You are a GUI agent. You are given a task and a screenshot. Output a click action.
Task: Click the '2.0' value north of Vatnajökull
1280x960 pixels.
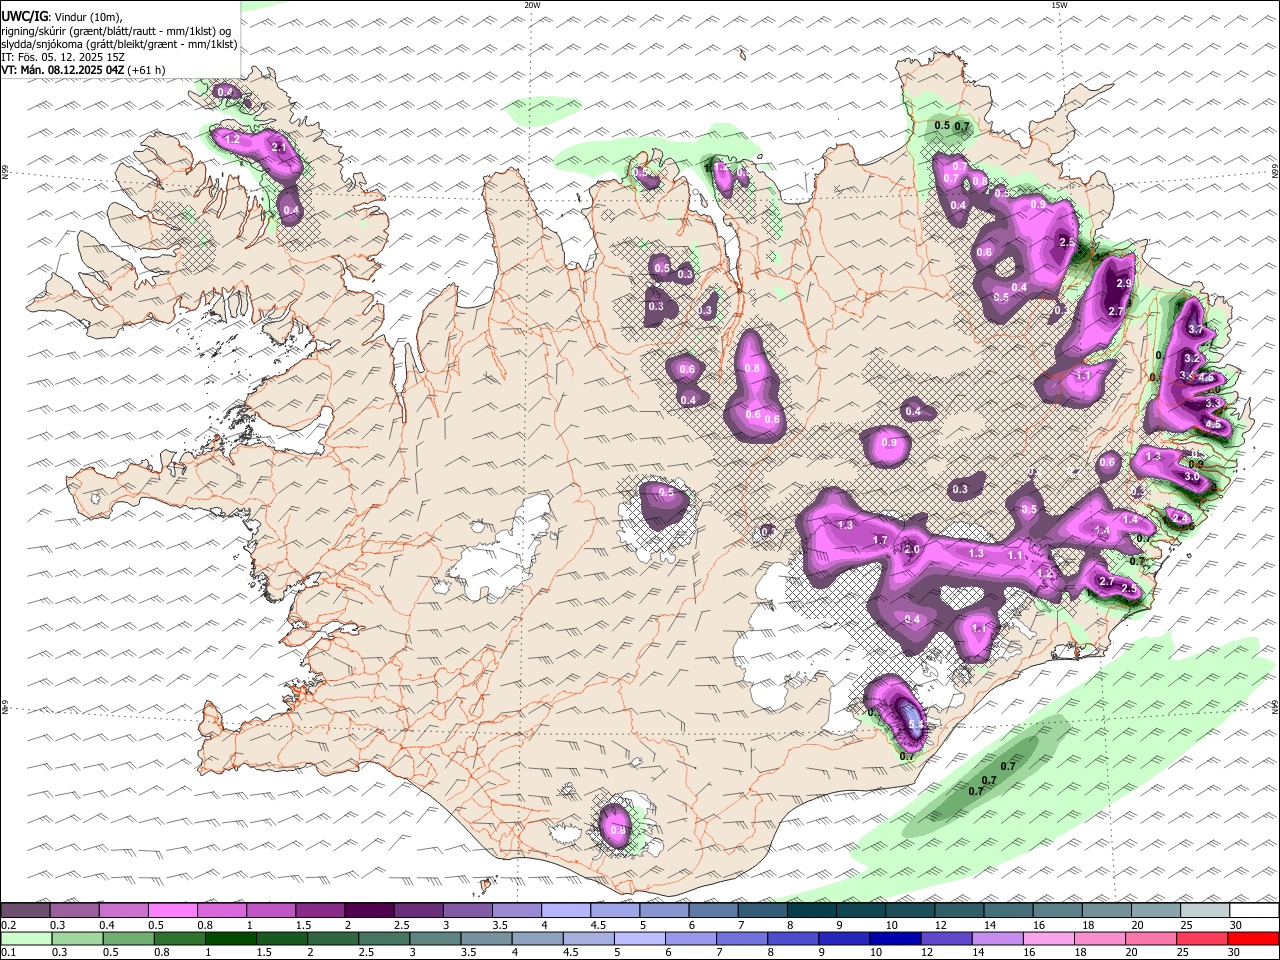coord(912,550)
